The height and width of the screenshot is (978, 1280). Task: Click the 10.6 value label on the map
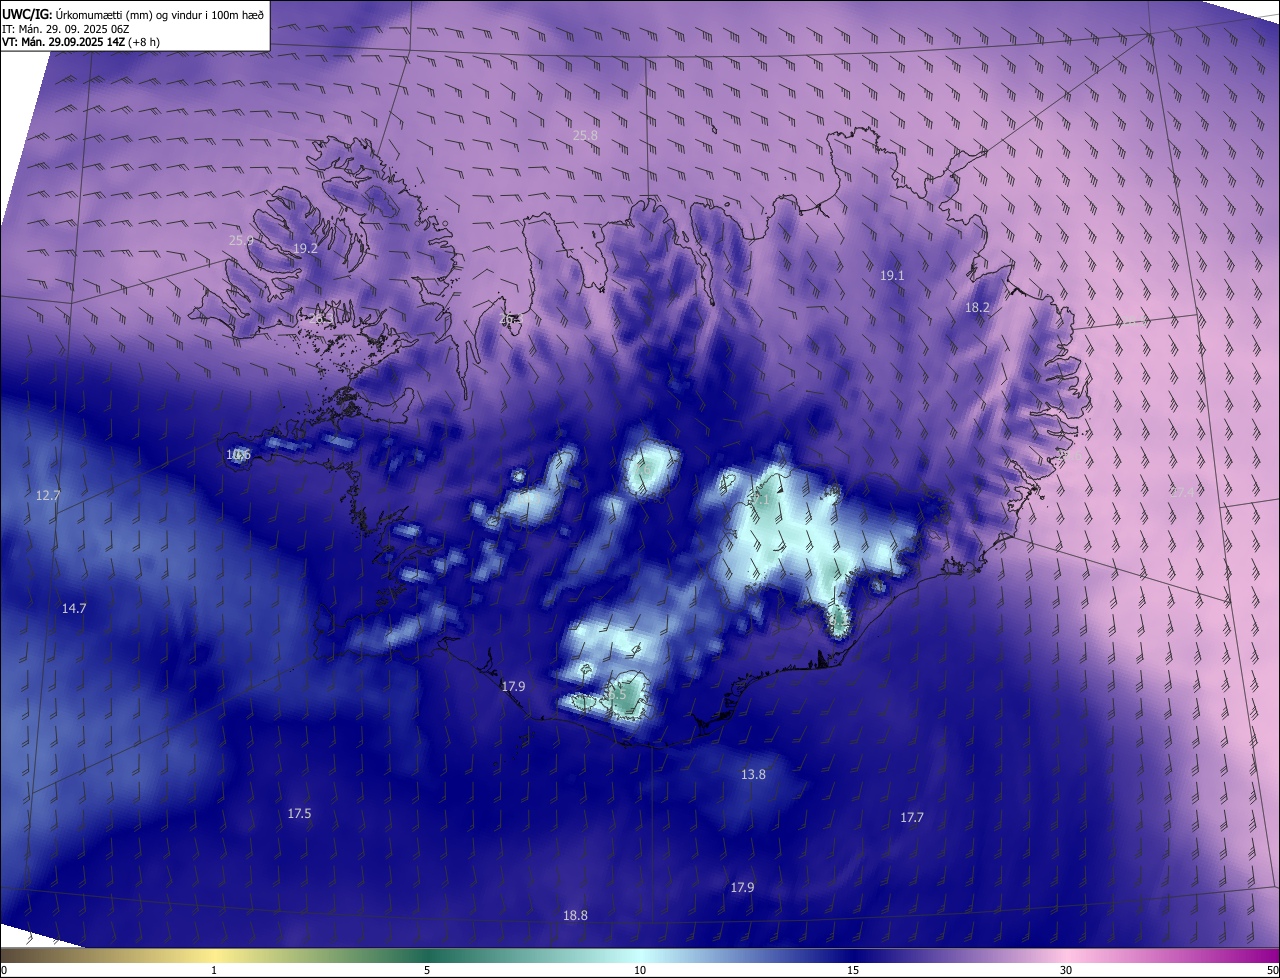tap(238, 455)
